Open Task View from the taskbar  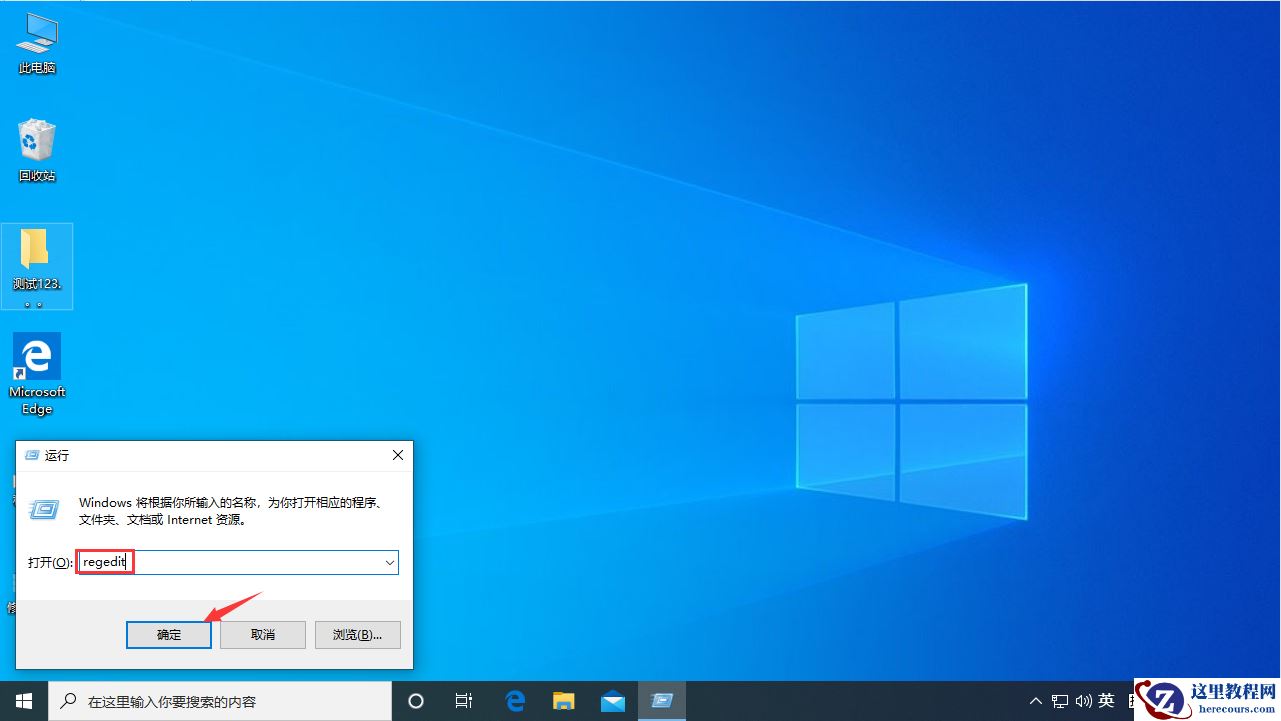(x=464, y=700)
